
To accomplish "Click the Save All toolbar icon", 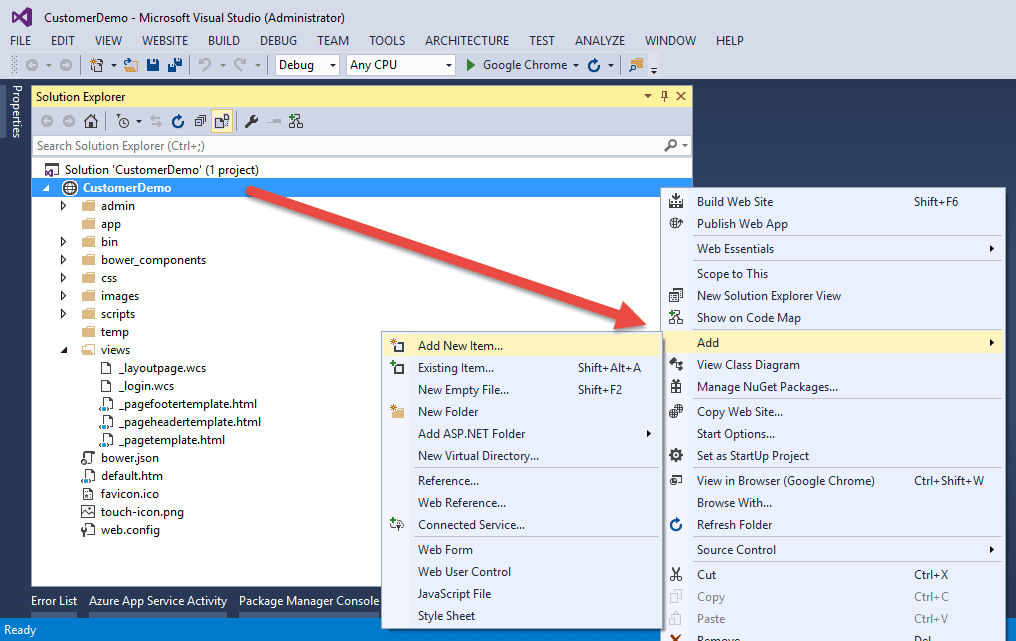I will tap(175, 65).
